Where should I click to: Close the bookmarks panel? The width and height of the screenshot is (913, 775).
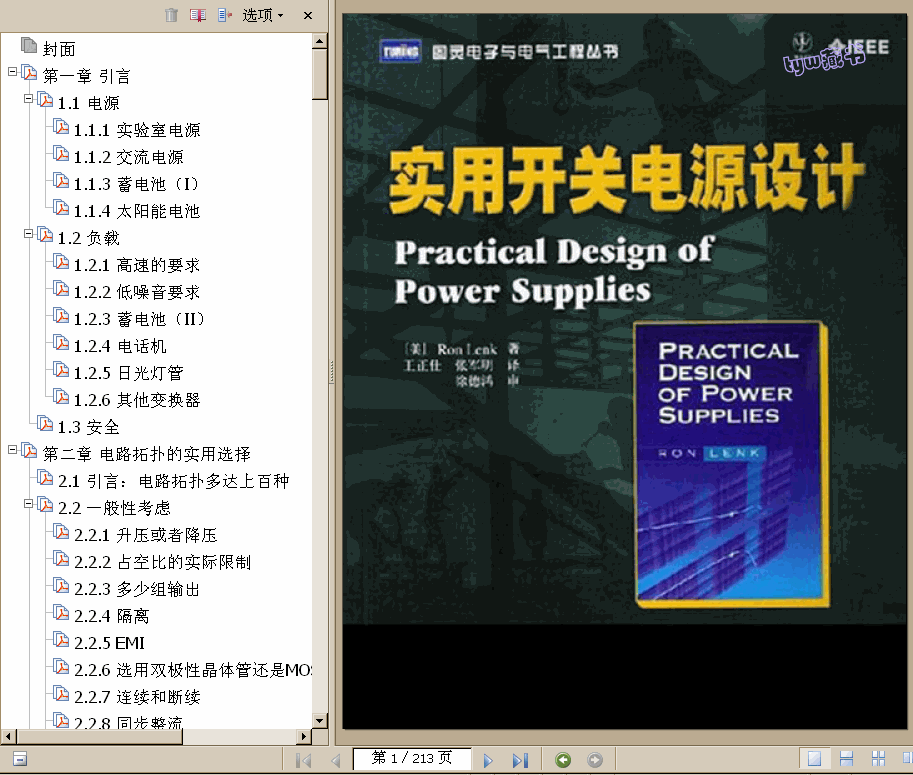308,15
